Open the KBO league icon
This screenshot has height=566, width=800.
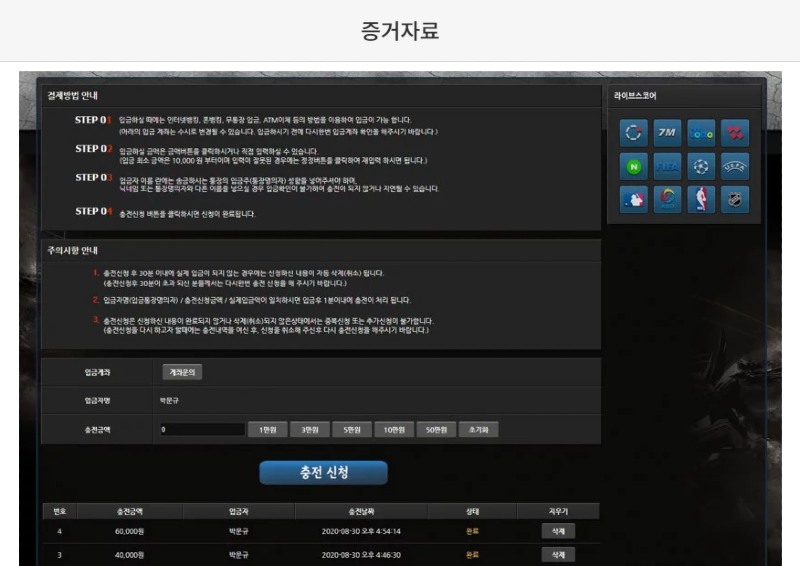[667, 199]
